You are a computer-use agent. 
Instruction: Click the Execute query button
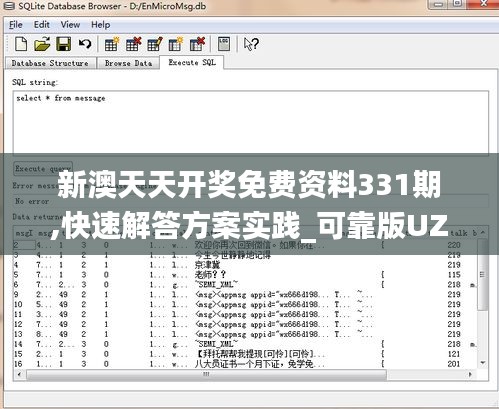tap(43, 169)
